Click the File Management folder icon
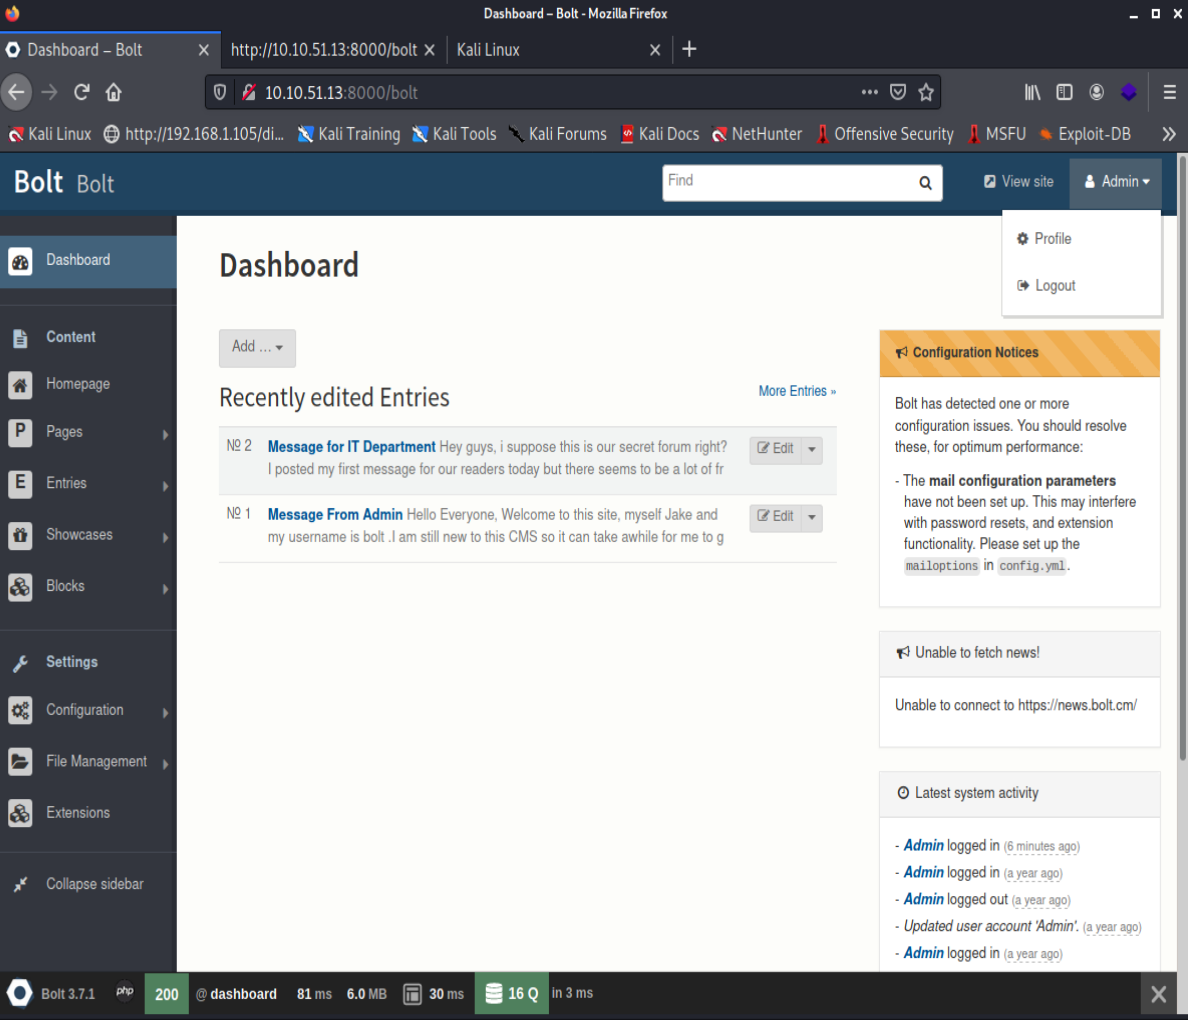 [20, 762]
